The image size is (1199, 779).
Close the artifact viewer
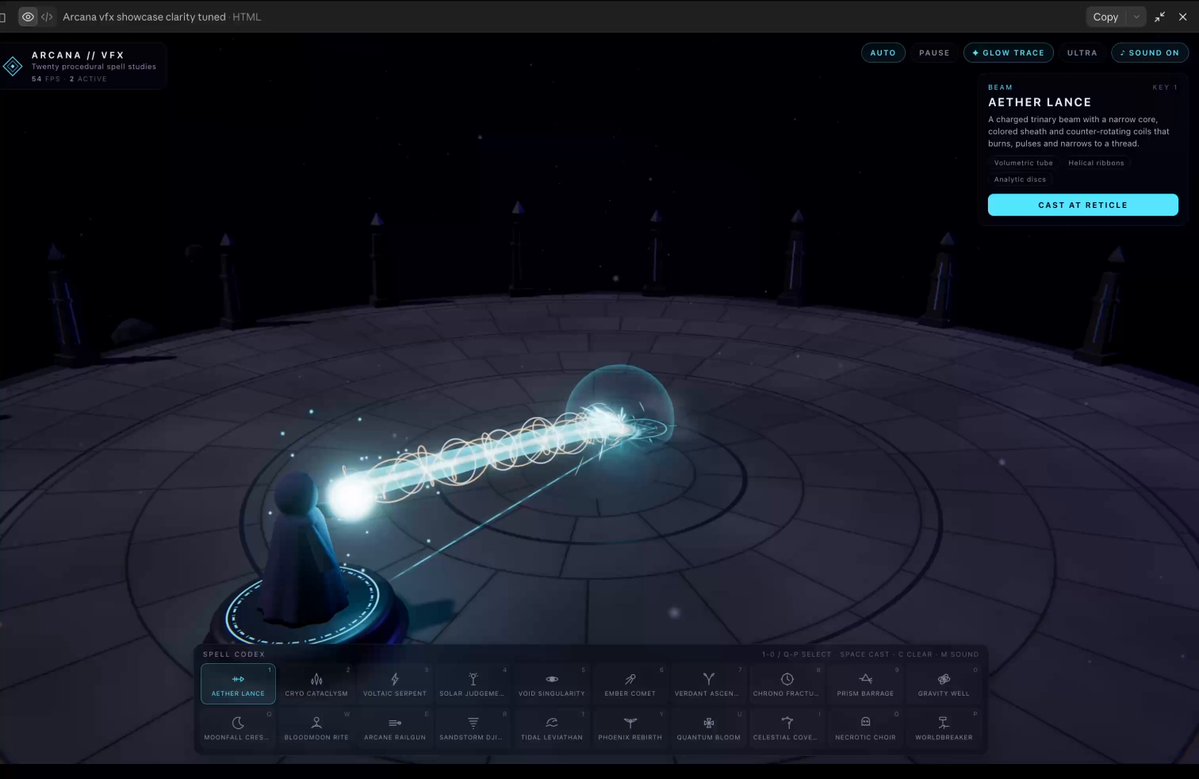(x=1182, y=17)
